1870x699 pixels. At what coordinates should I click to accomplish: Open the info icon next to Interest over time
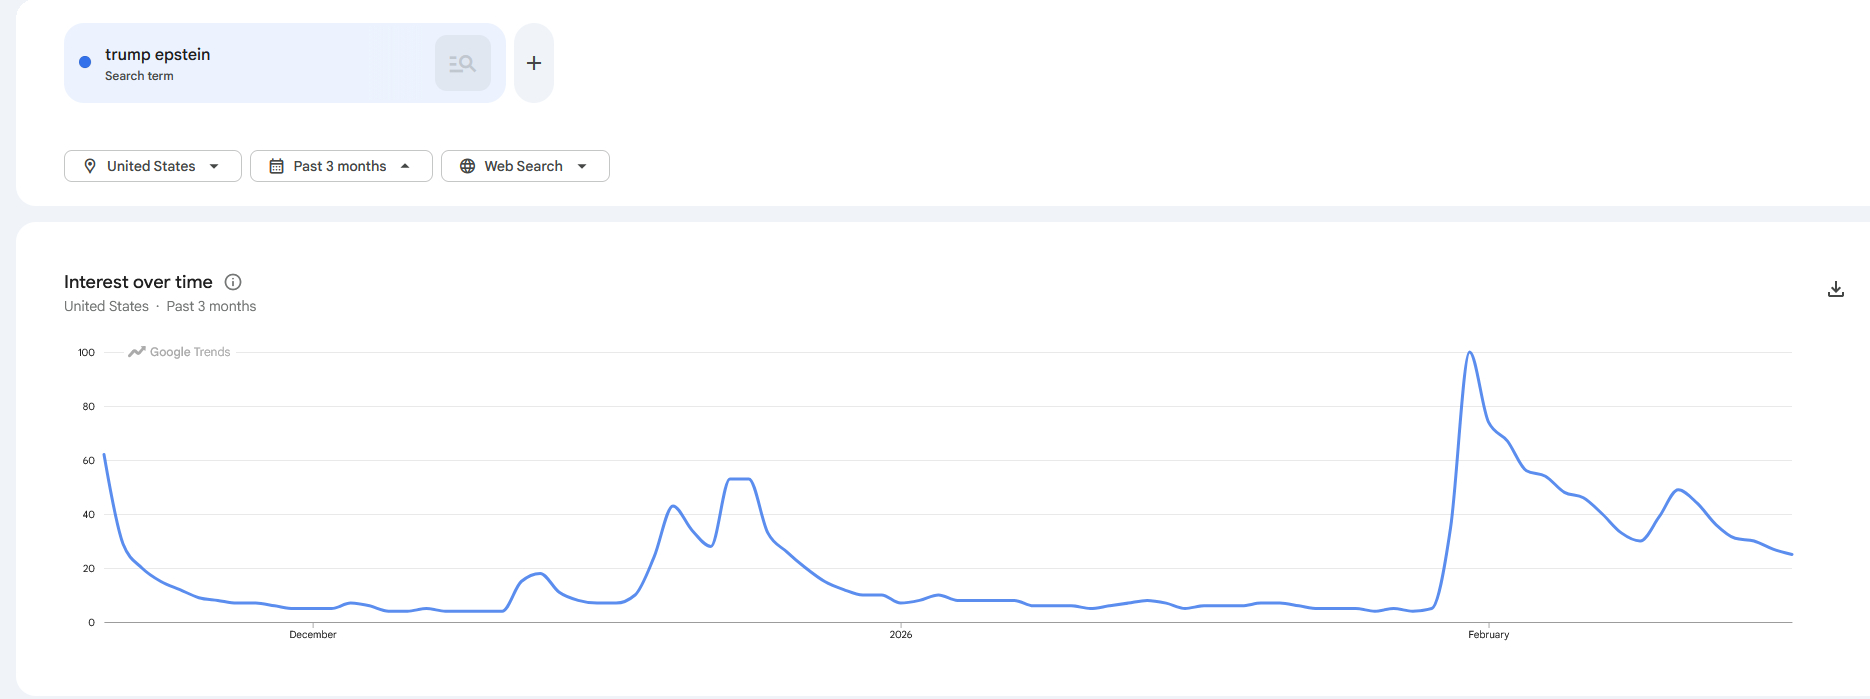[x=233, y=282]
